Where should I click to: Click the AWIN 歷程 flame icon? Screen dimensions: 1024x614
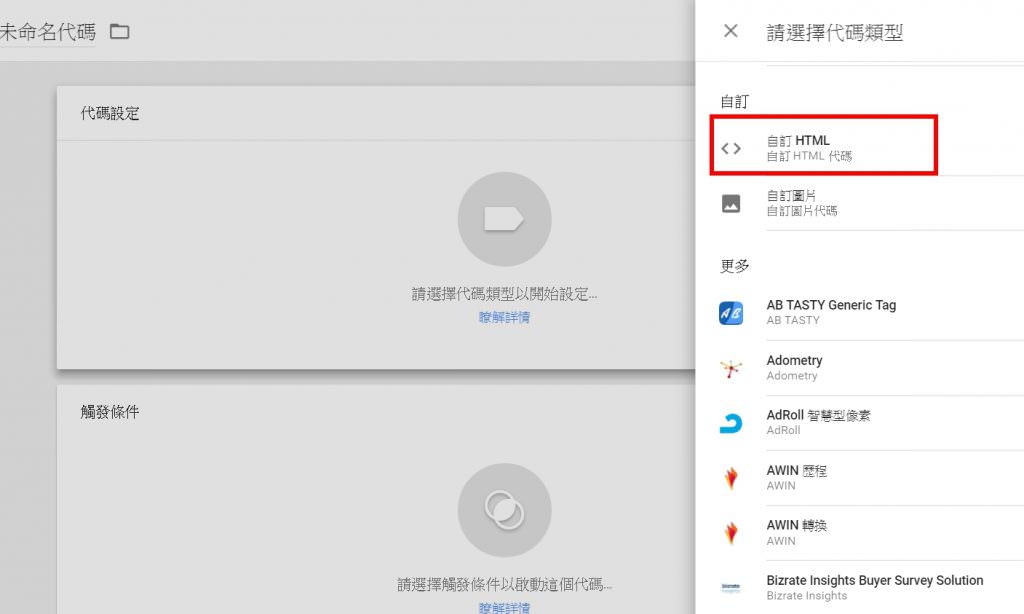pyautogui.click(x=731, y=478)
